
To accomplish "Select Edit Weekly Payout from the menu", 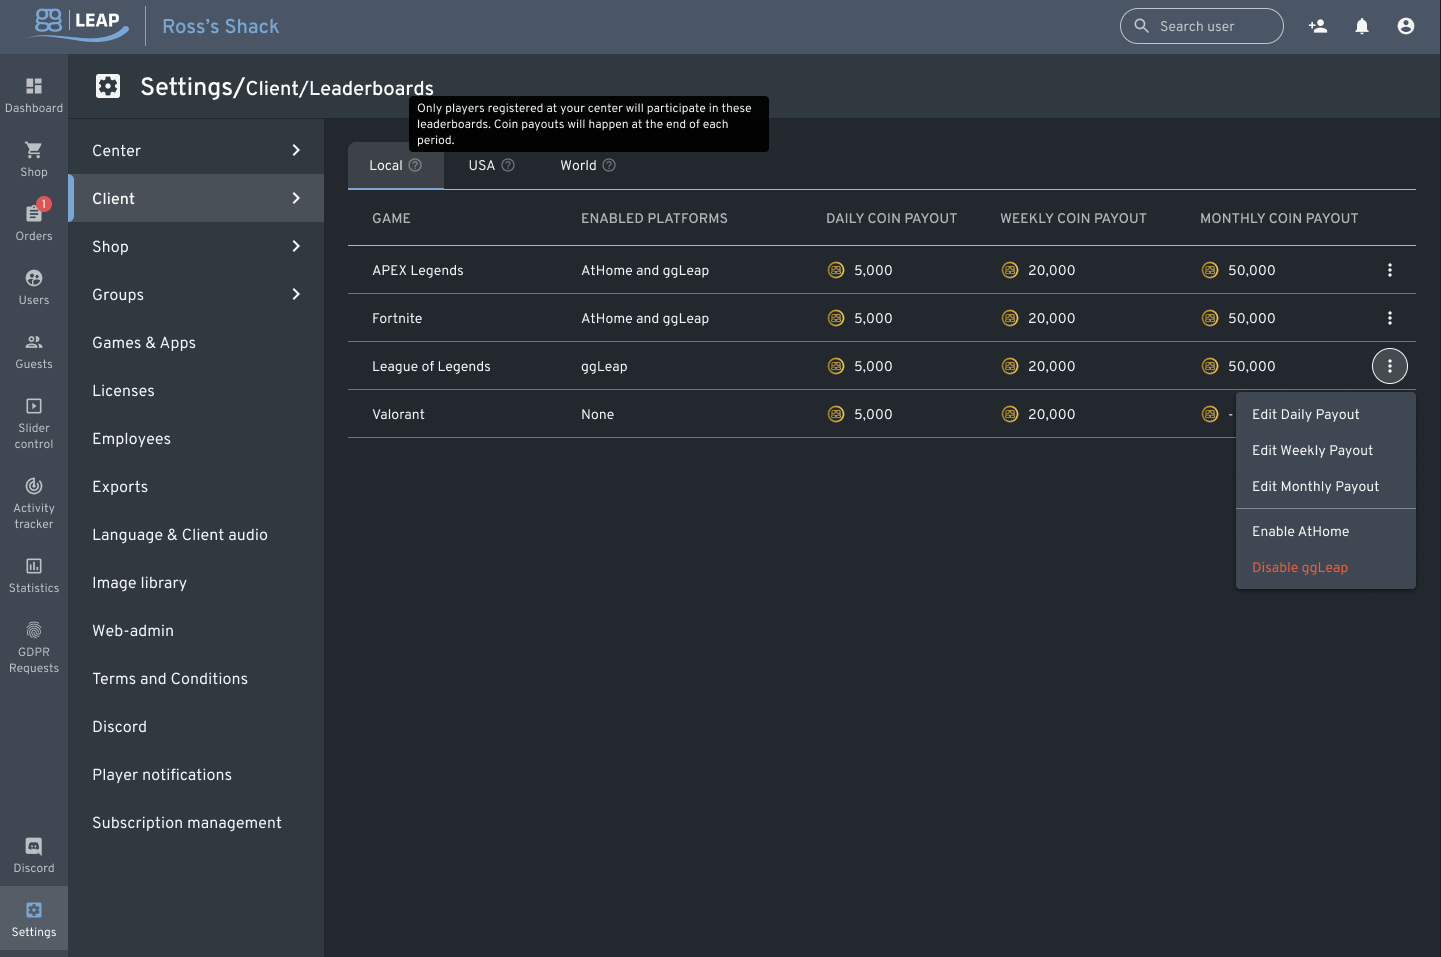I will pos(1312,450).
